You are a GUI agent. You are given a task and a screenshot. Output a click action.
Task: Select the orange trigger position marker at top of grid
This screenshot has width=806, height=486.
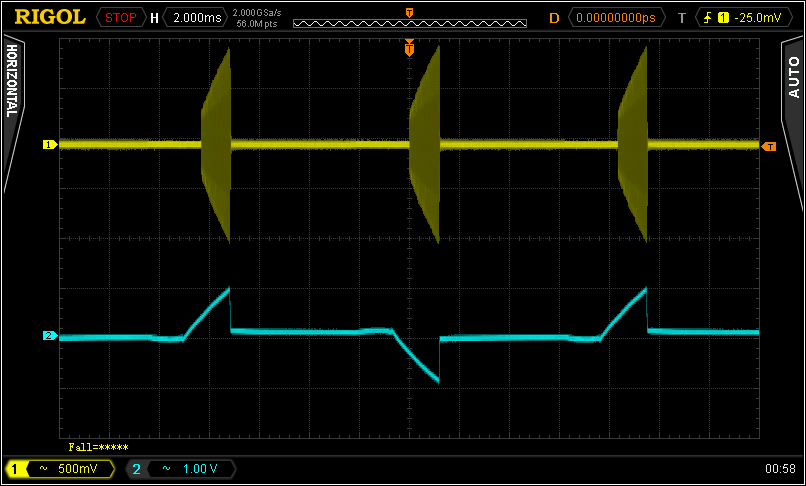click(409, 48)
